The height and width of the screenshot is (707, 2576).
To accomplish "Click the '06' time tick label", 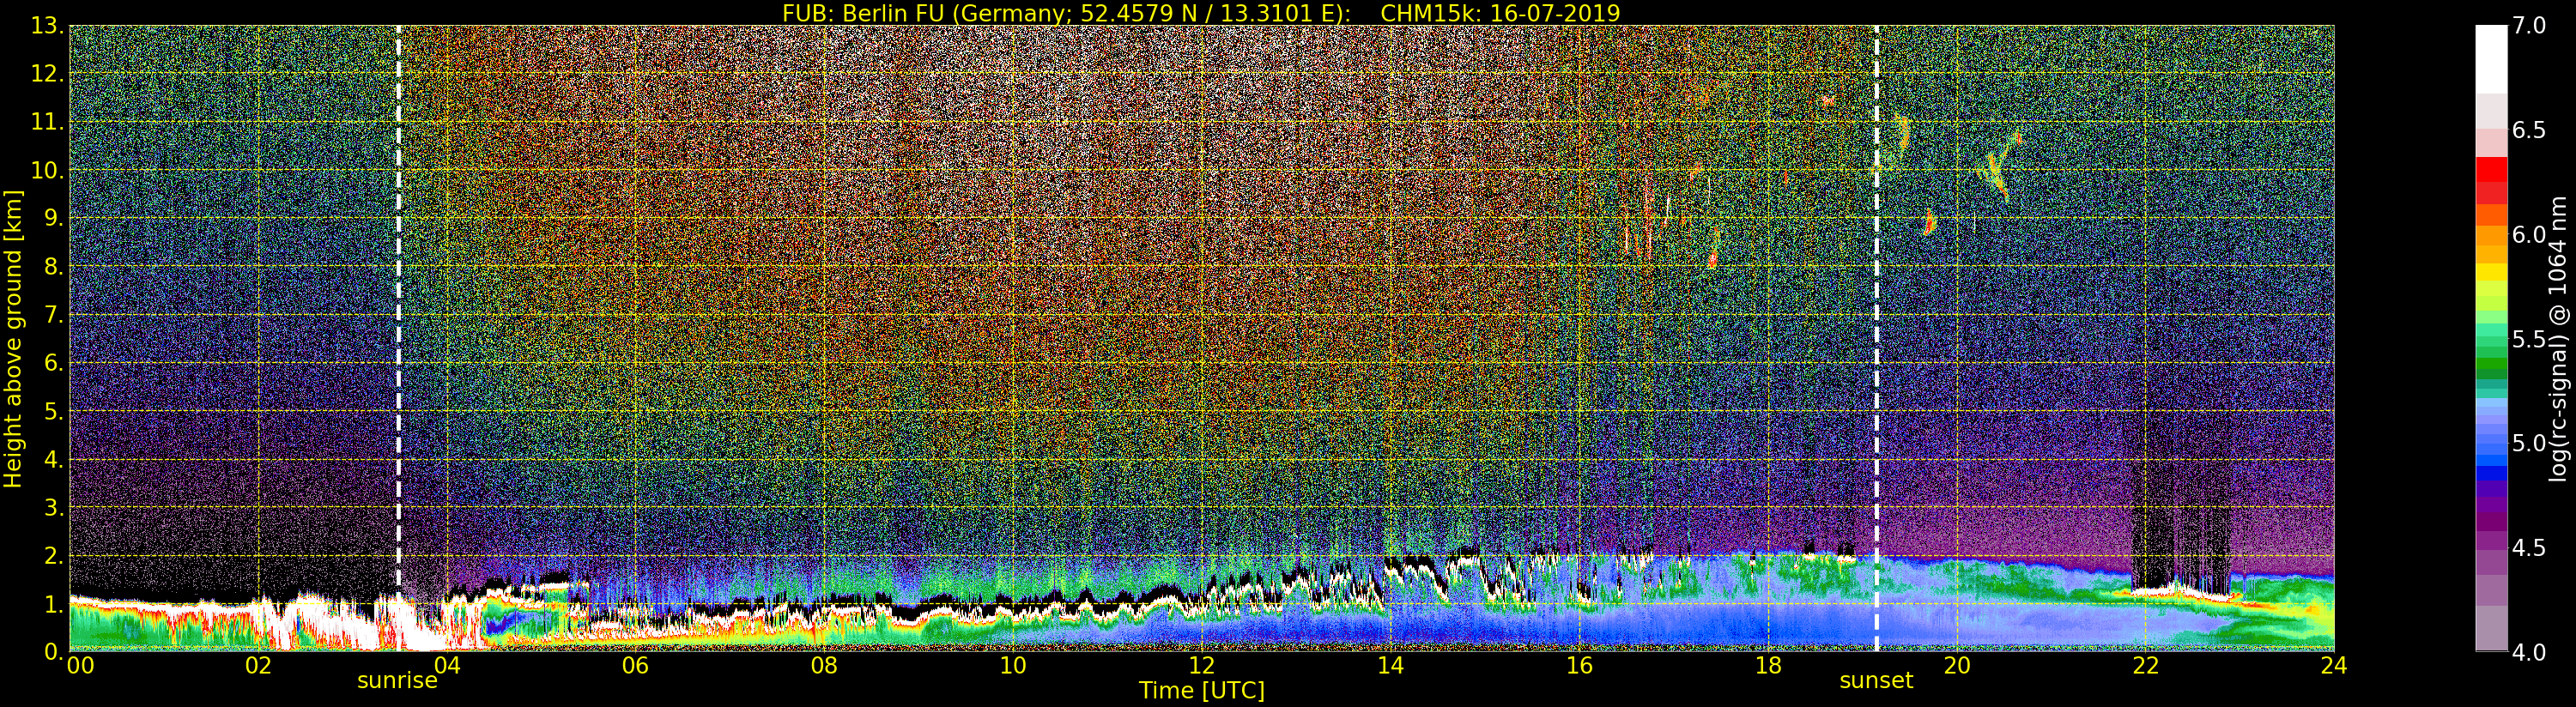I will [x=636, y=666].
